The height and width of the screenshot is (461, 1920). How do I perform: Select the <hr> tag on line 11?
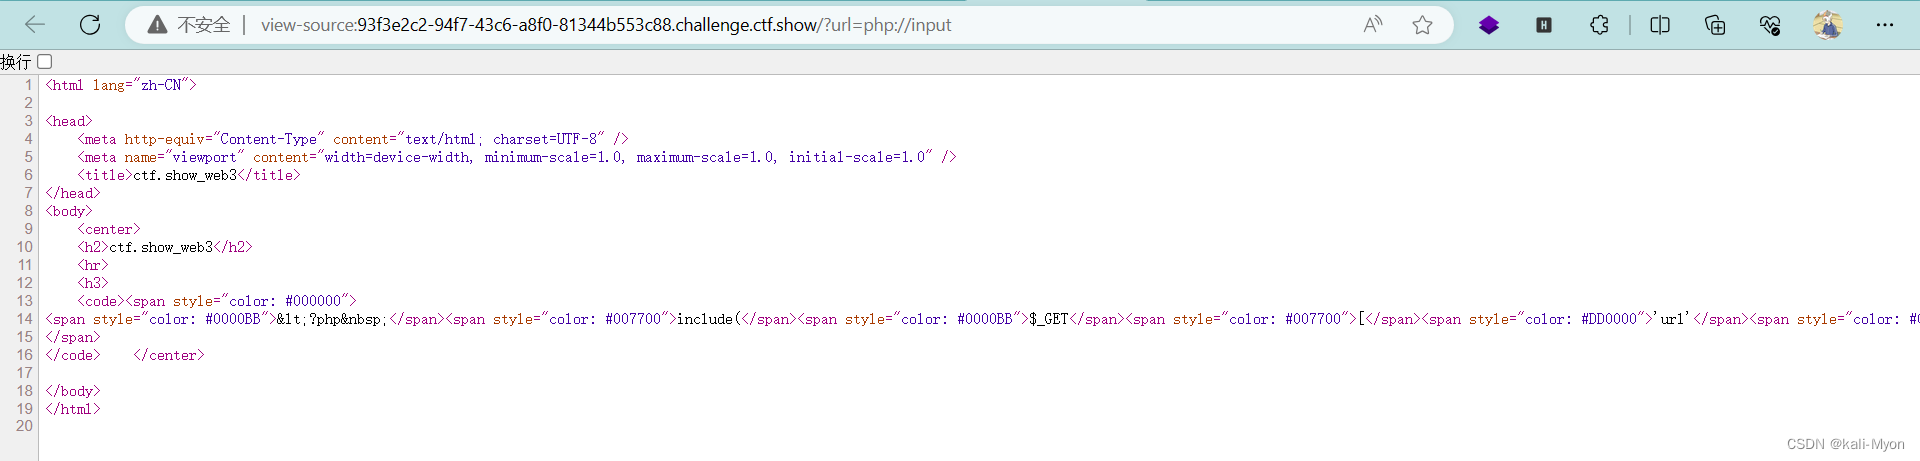click(x=93, y=265)
